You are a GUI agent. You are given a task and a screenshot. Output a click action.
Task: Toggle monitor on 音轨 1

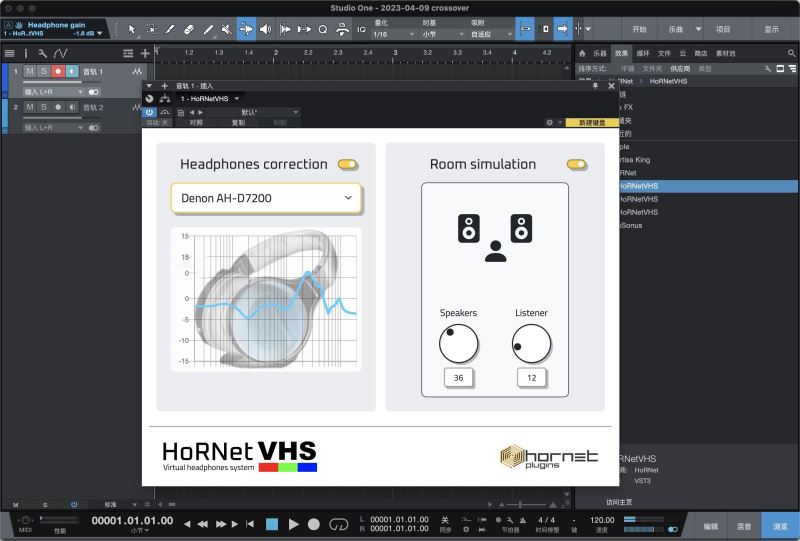point(72,71)
